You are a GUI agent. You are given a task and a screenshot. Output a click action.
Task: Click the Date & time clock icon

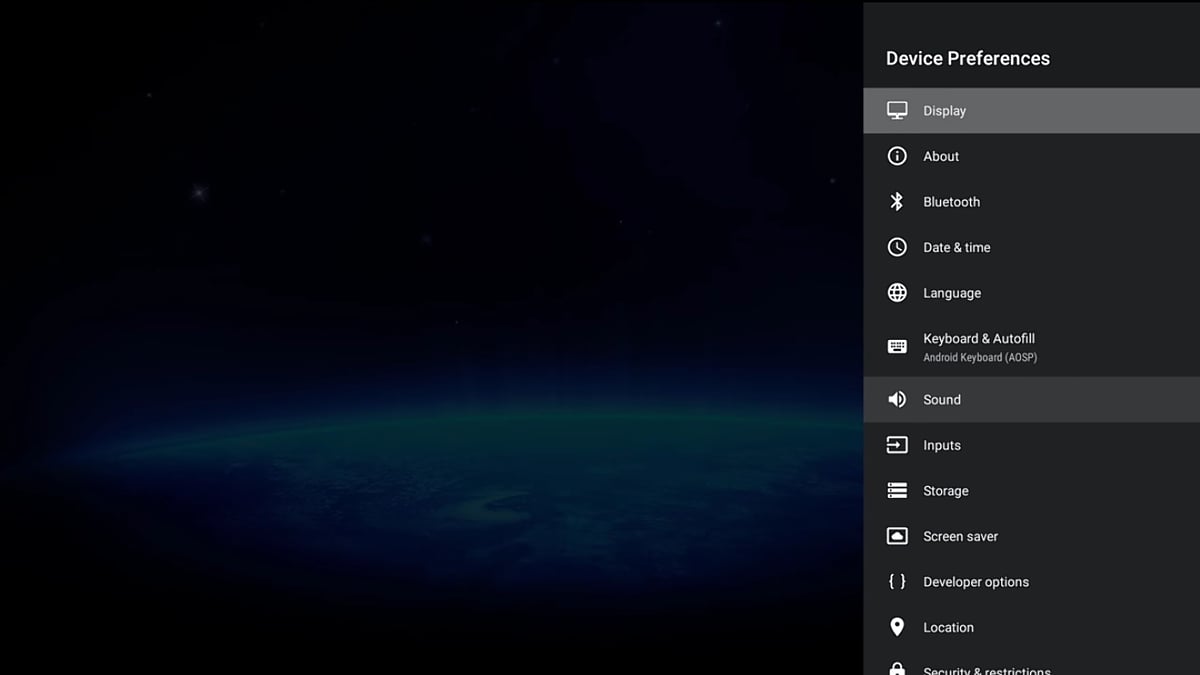[897, 247]
